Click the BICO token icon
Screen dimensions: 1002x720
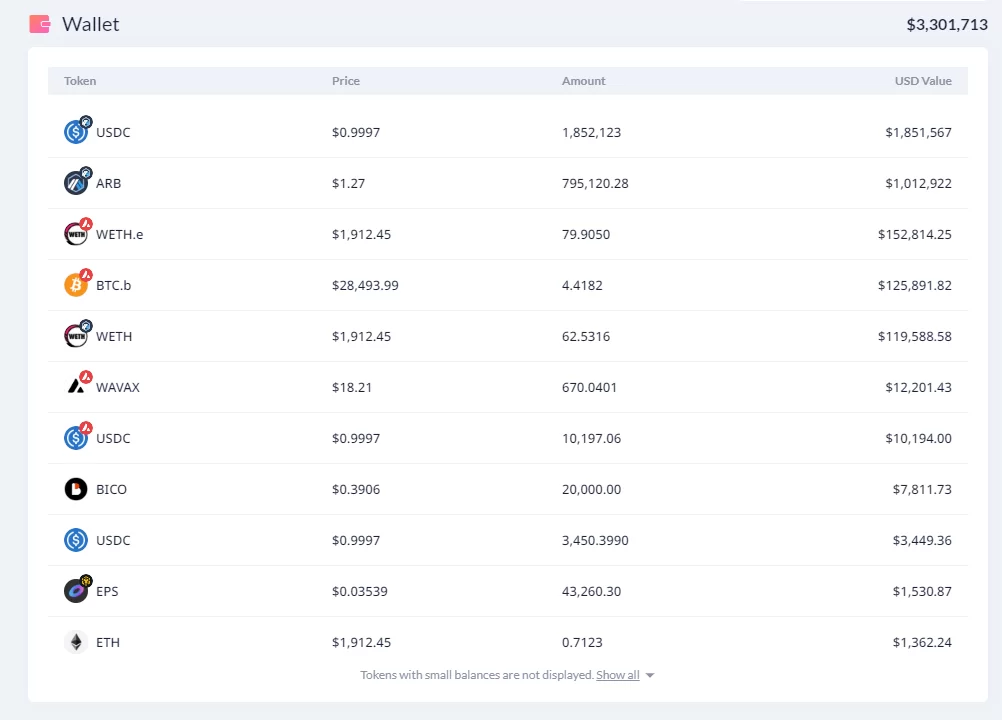click(x=76, y=489)
